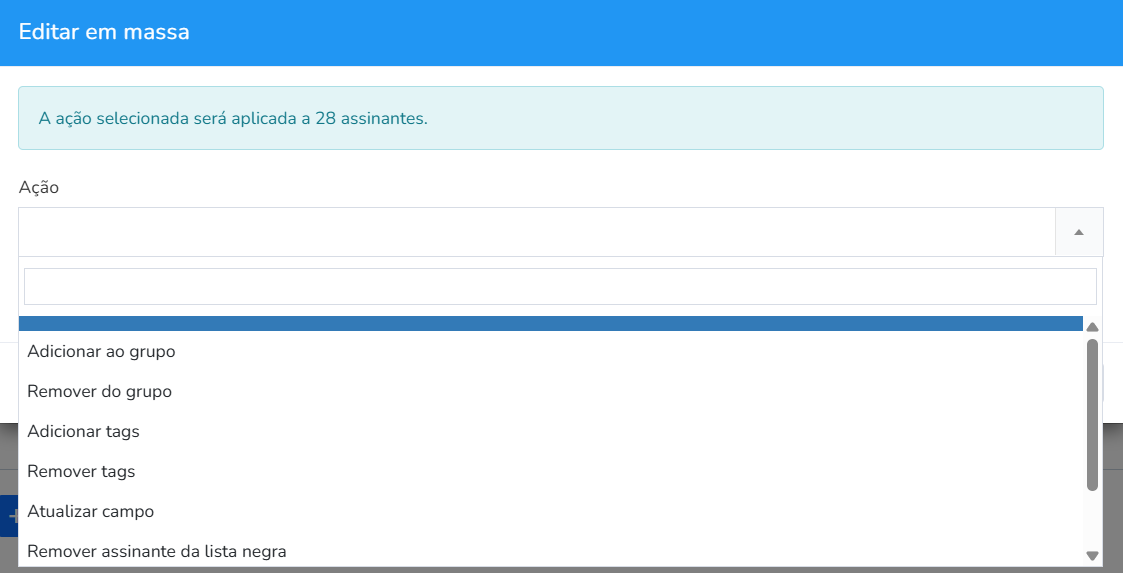Click the Editar em massa title
This screenshot has width=1123, height=573.
(x=104, y=32)
